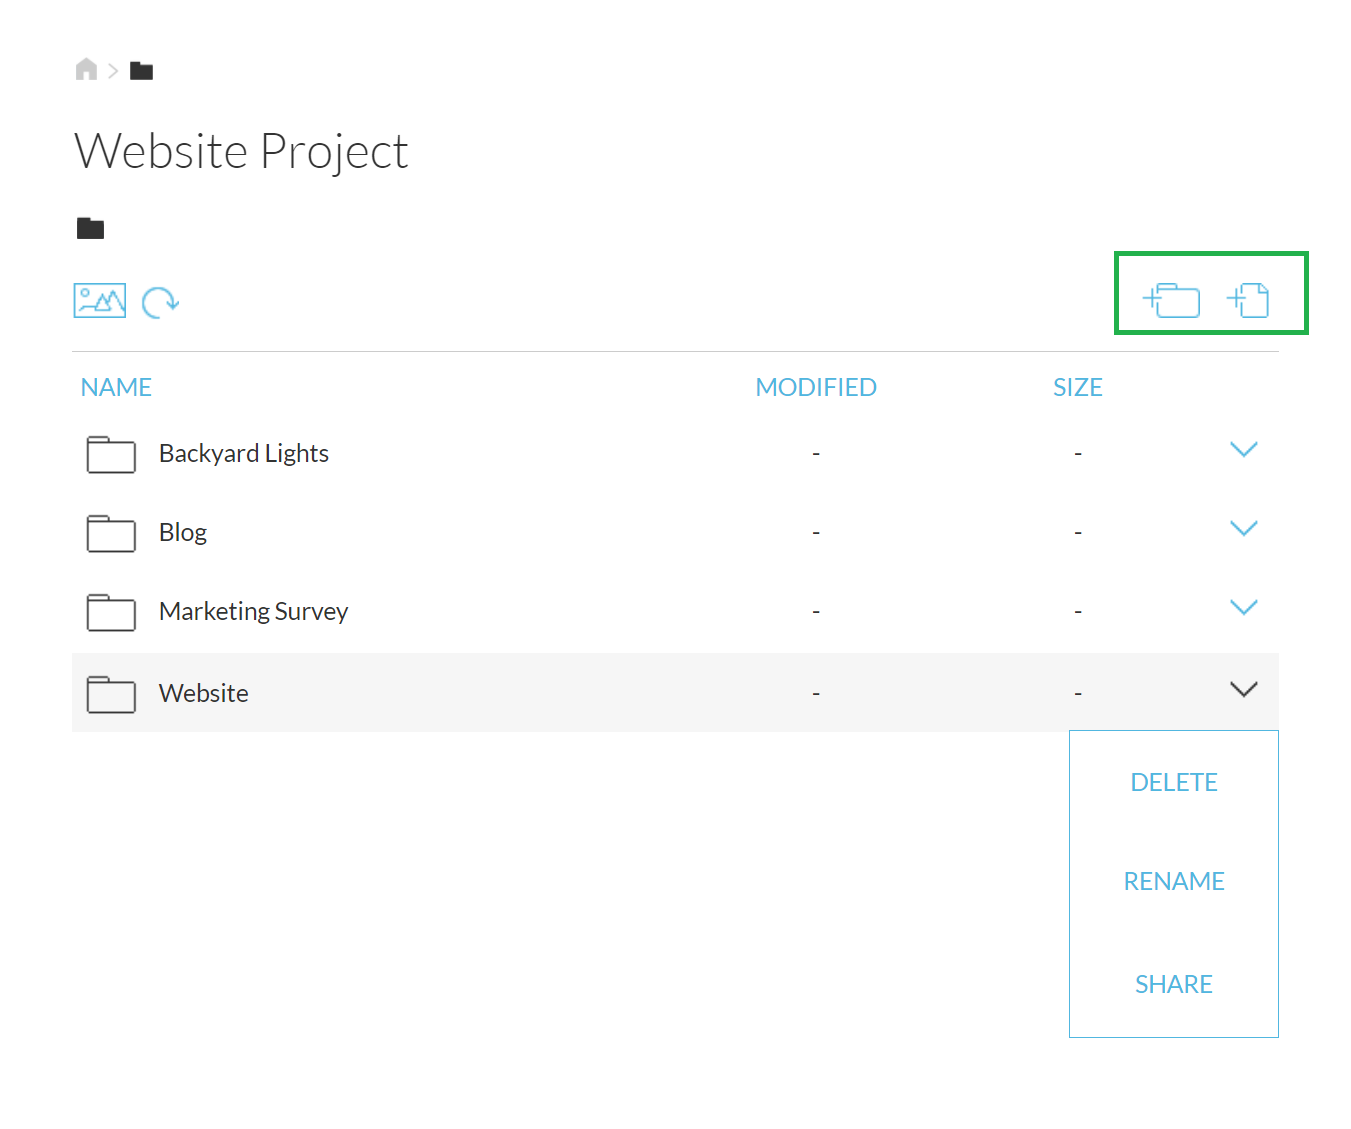
Task: Click the Backyard Lights folder icon
Action: pyautogui.click(x=111, y=454)
